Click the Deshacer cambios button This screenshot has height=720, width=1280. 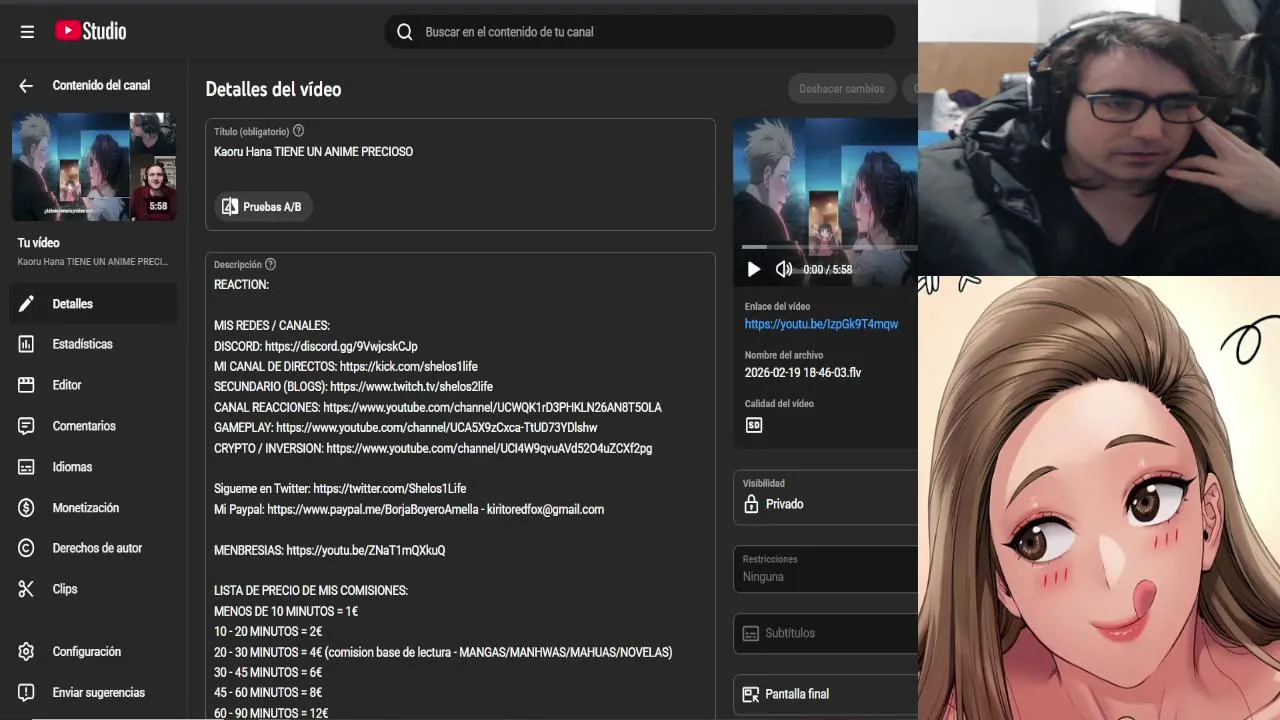842,89
